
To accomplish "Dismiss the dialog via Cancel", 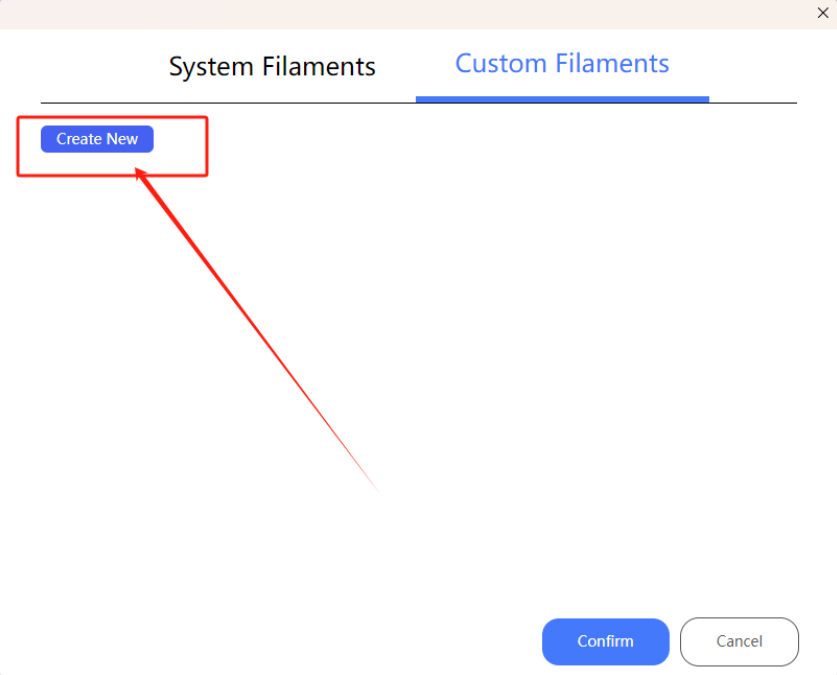I will tap(739, 641).
